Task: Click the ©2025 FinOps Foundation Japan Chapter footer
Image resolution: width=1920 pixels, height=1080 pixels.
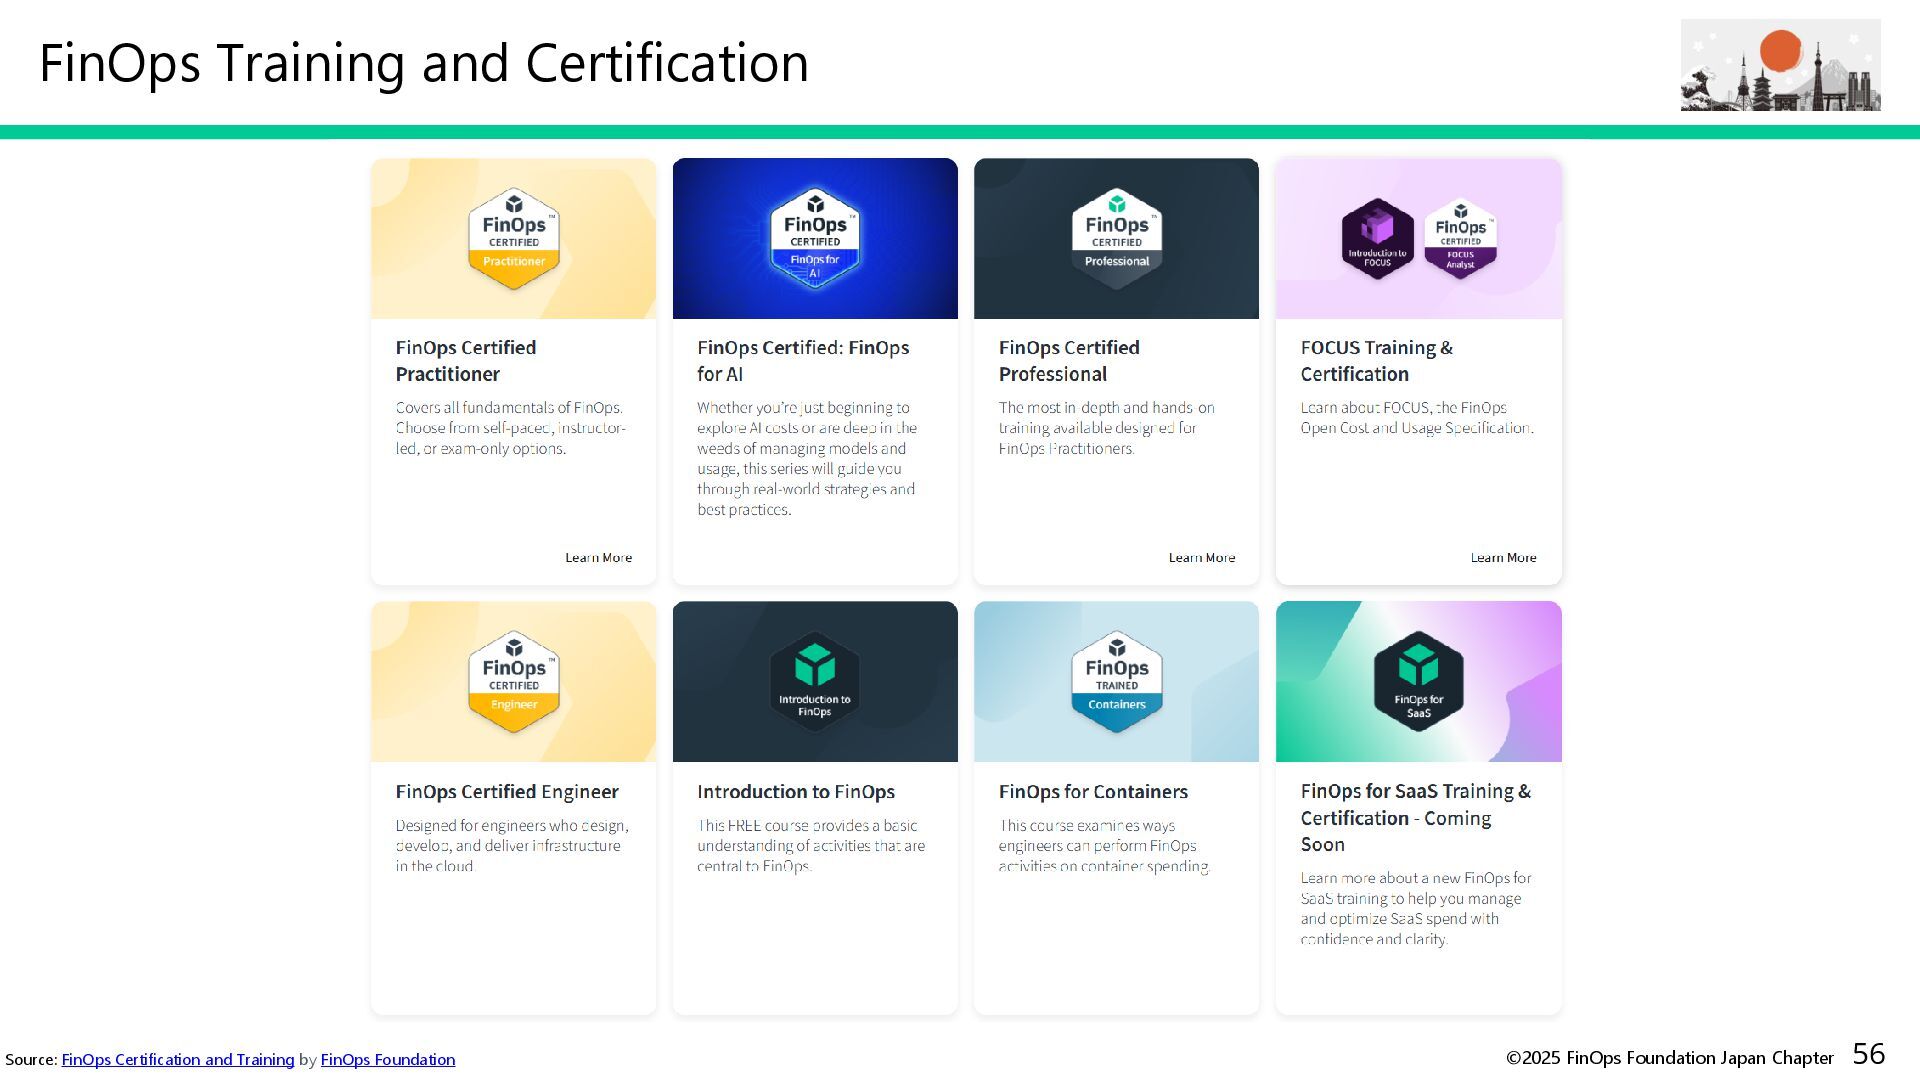Action: [x=1670, y=1058]
